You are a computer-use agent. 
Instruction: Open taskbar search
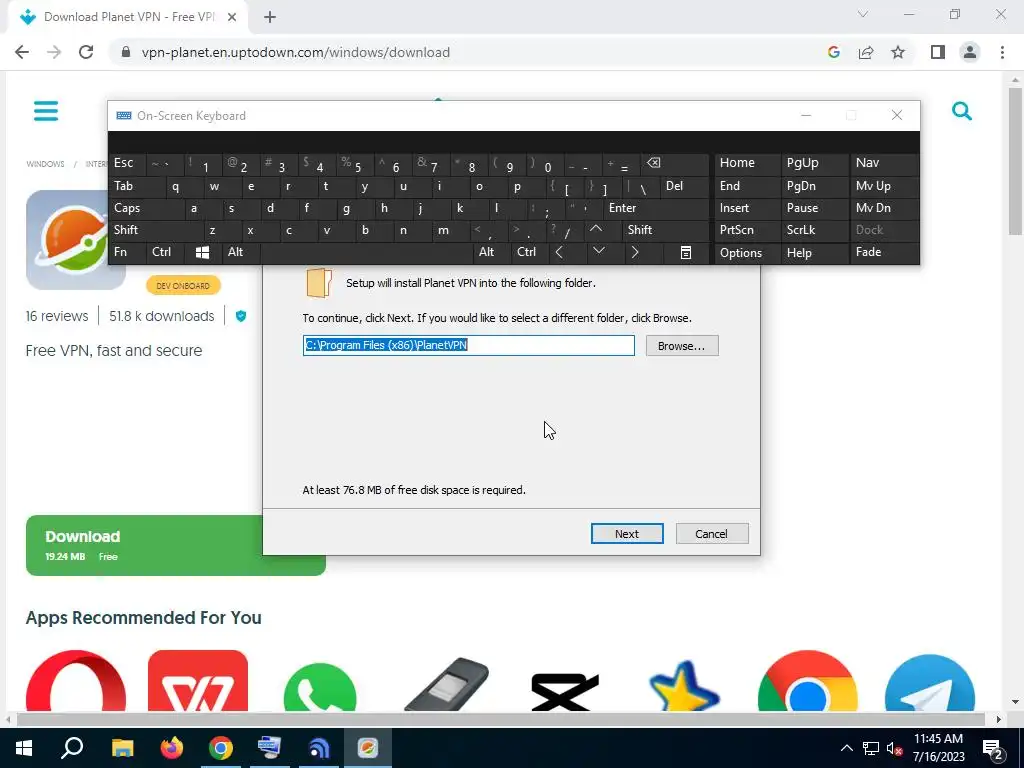[x=72, y=748]
